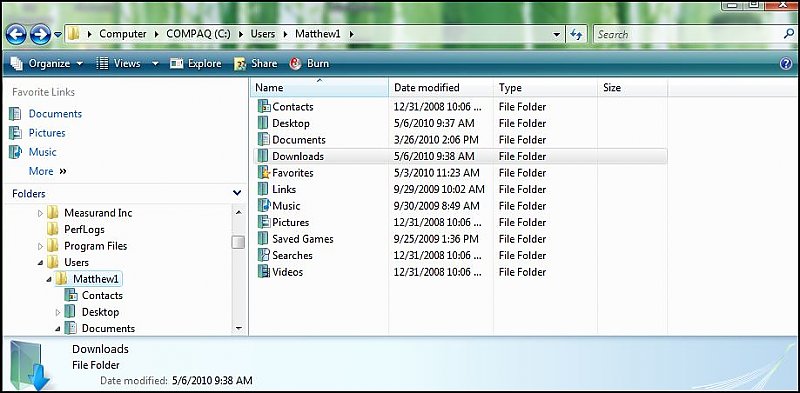
Task: Click the folder icon in address bar
Action: pyautogui.click(x=74, y=34)
